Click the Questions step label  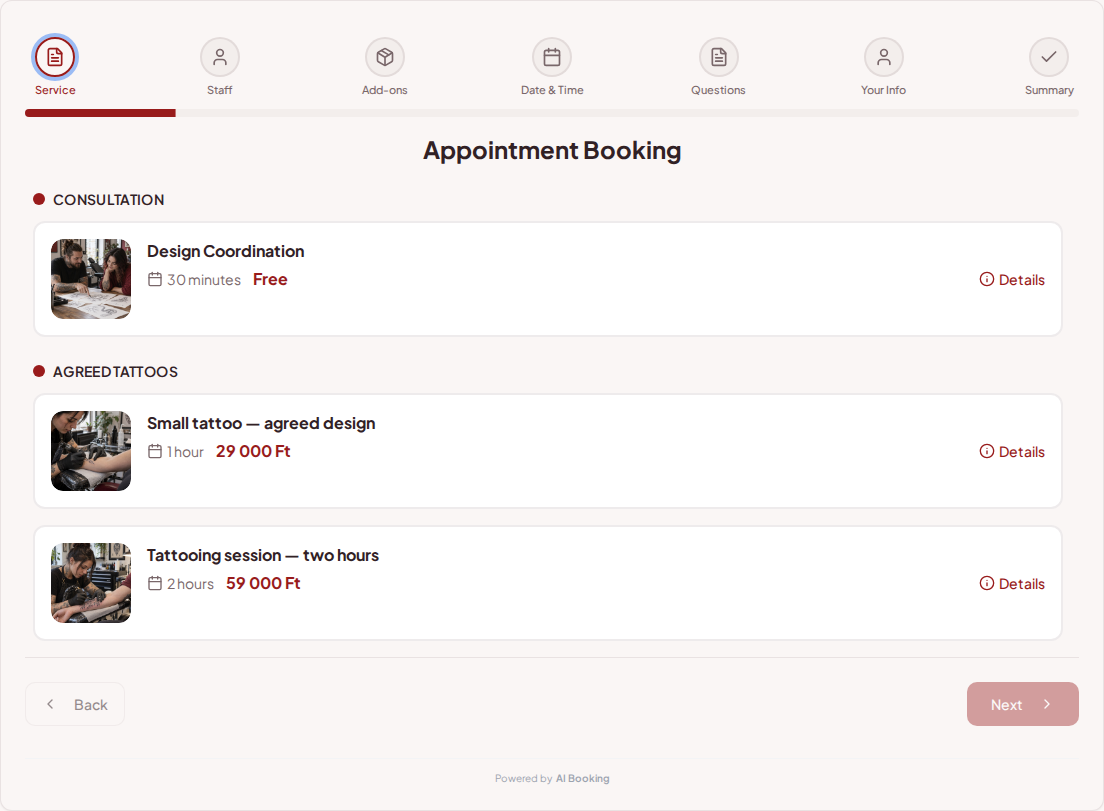click(718, 90)
